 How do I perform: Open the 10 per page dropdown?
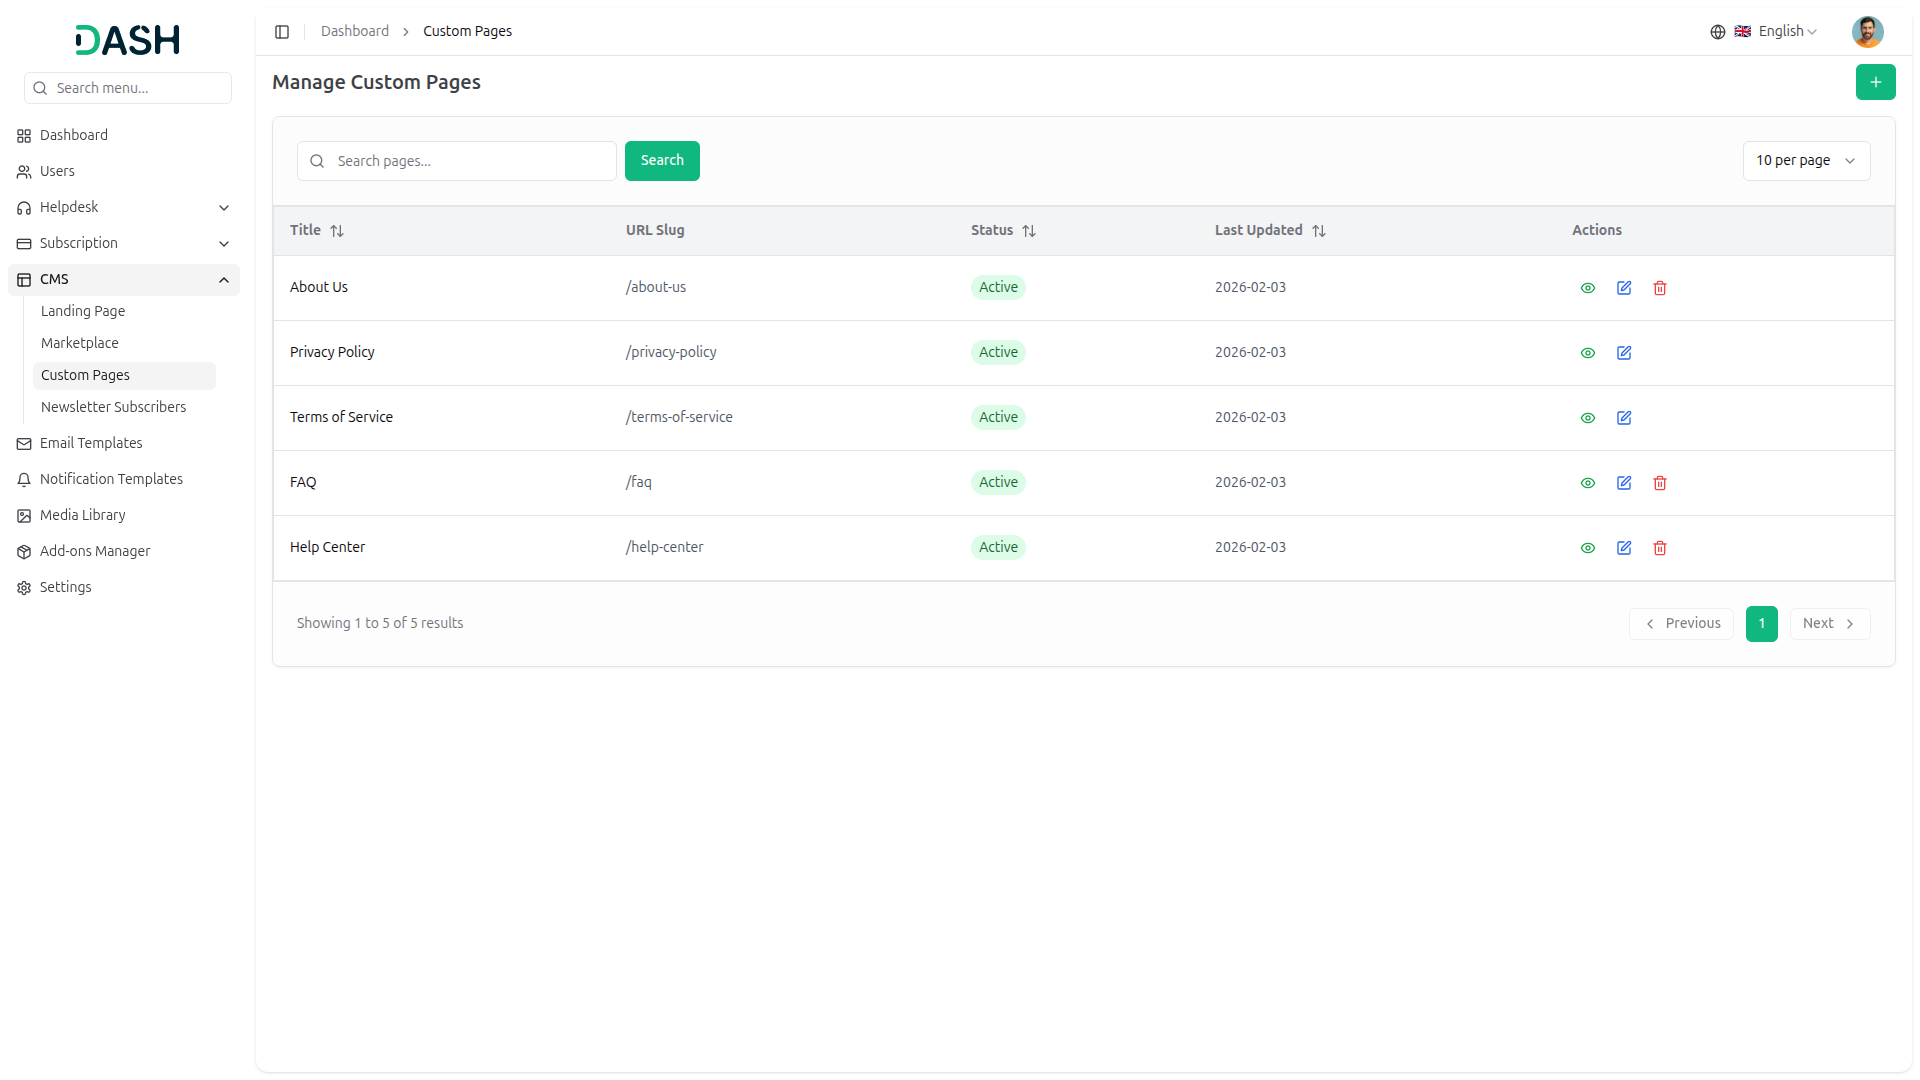click(1805, 161)
